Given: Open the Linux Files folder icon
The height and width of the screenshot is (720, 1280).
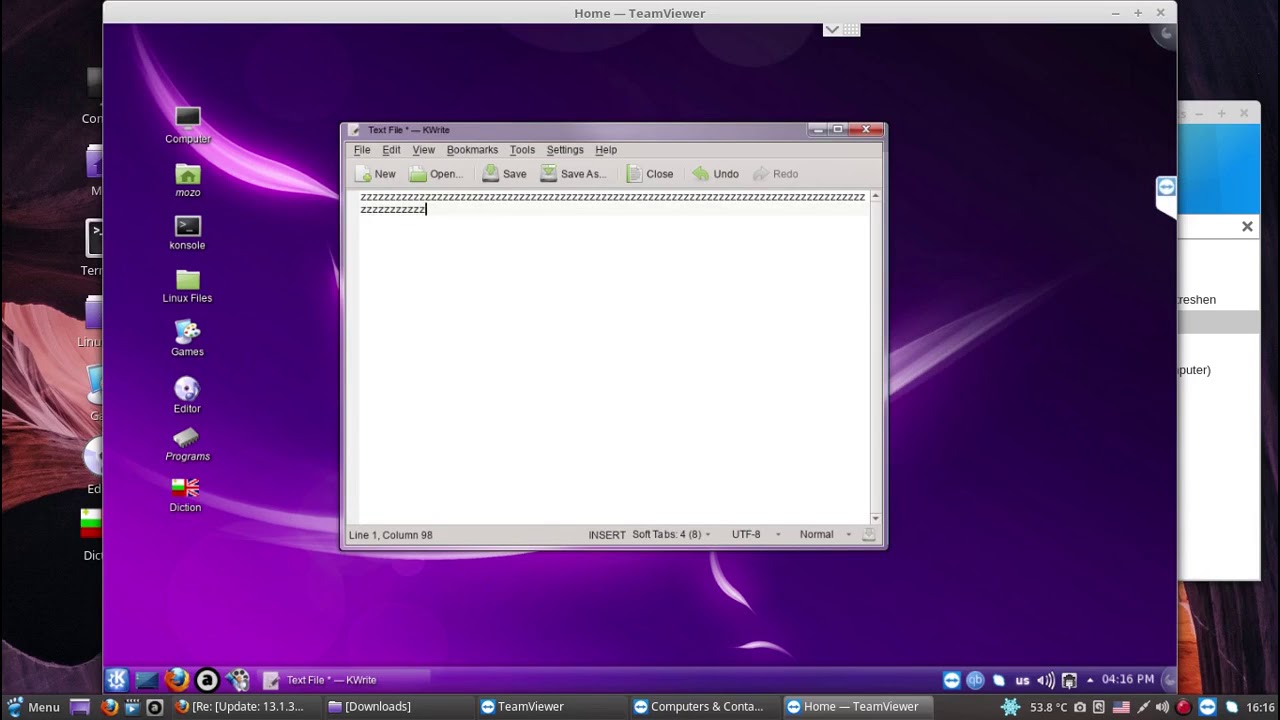Looking at the screenshot, I should pyautogui.click(x=187, y=286).
